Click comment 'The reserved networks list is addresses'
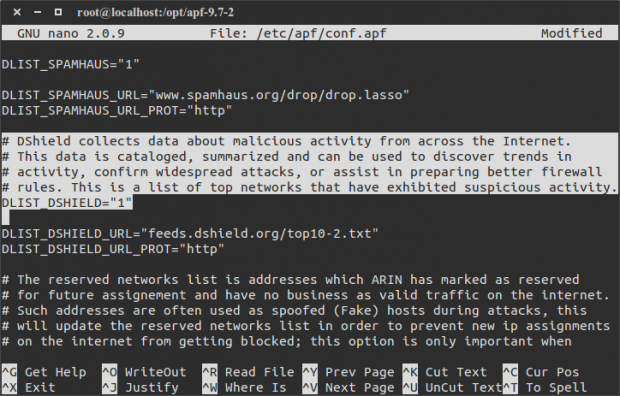 coord(290,280)
